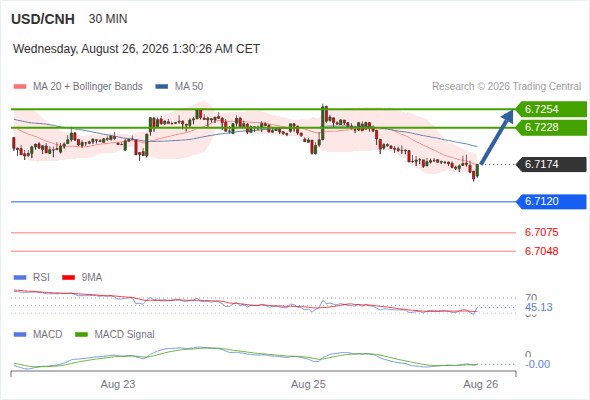Click the MA 20 + Bollinger Bands legend swatch
The width and height of the screenshot is (590, 400).
pos(20,87)
